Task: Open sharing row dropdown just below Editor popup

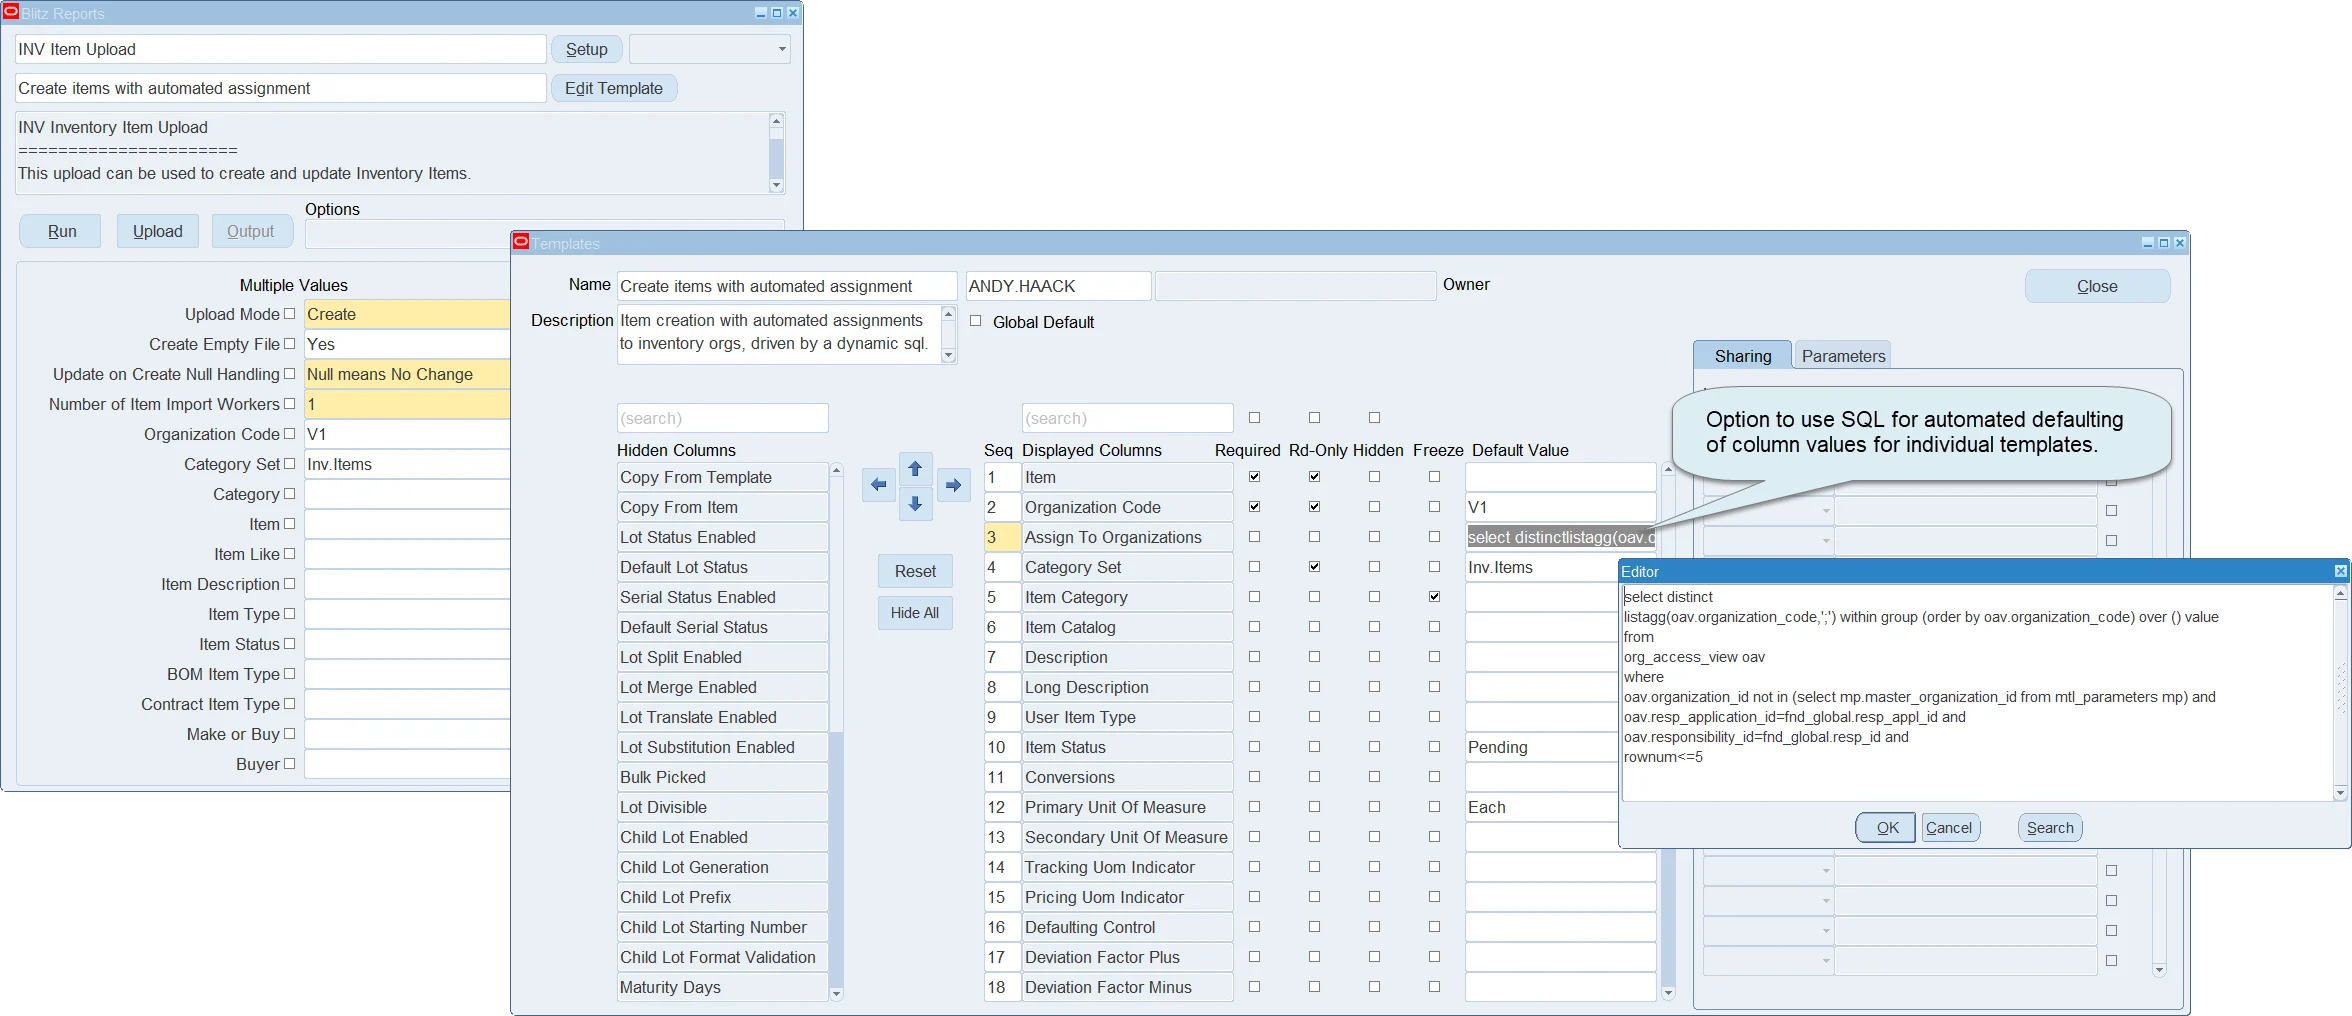Action: tap(1825, 871)
